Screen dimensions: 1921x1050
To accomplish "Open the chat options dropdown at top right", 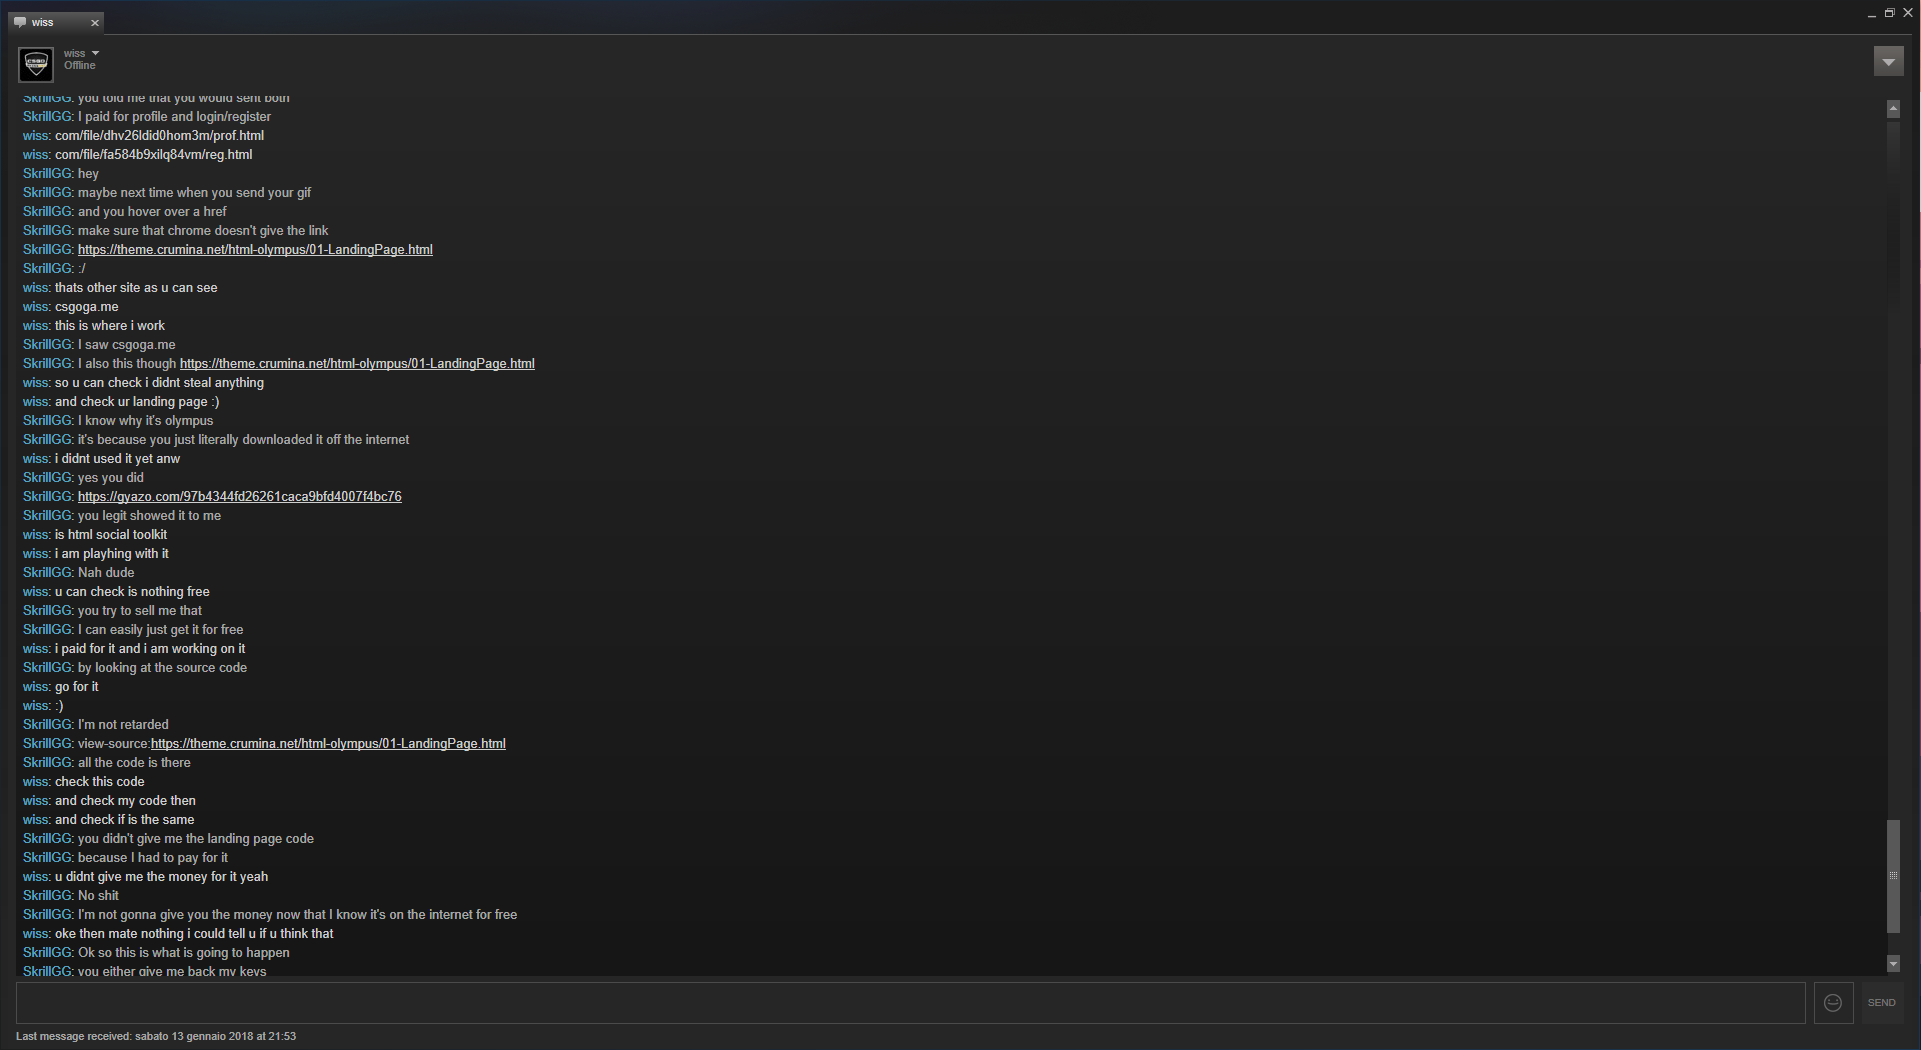I will [x=1888, y=62].
